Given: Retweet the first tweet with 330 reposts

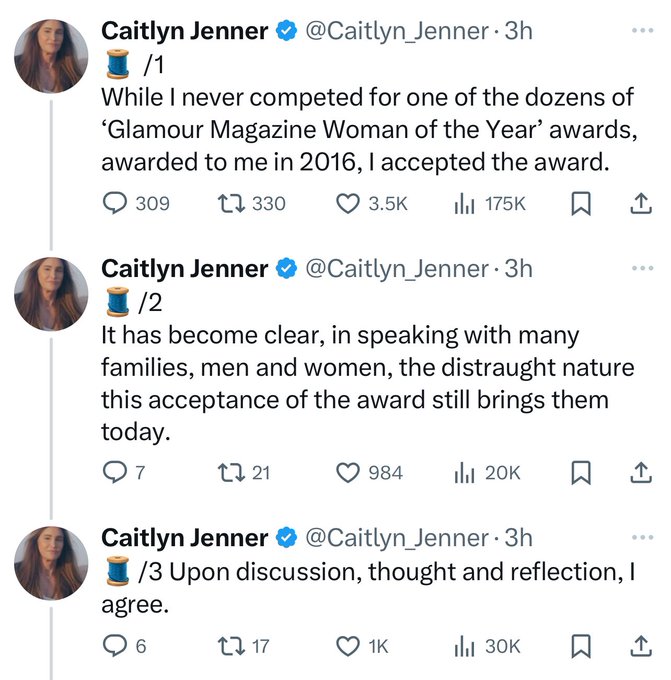Looking at the screenshot, I should pyautogui.click(x=228, y=204).
